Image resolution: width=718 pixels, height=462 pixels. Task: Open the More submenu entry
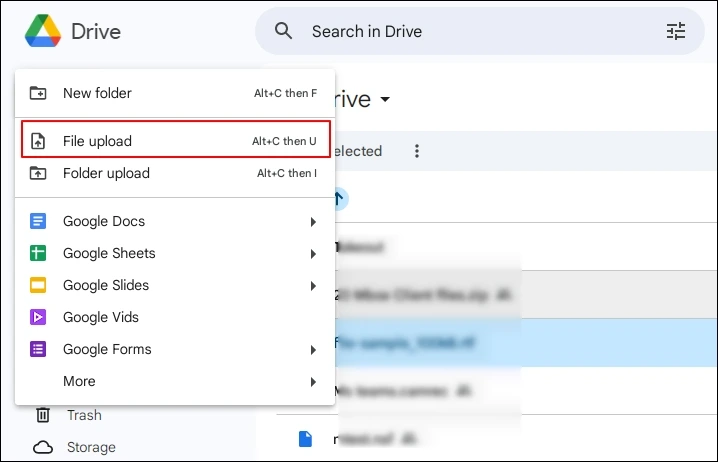click(x=175, y=381)
